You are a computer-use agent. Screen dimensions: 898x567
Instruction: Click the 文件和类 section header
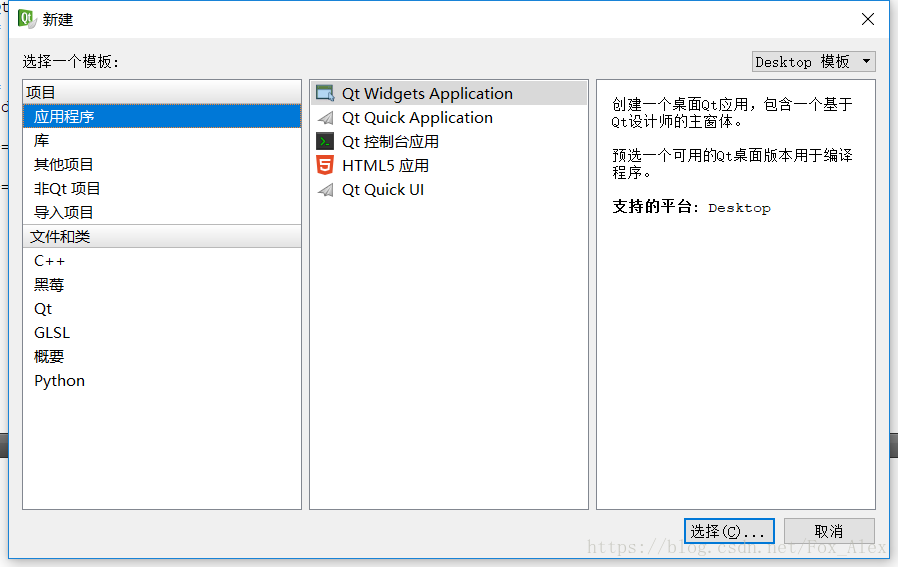(x=162, y=237)
